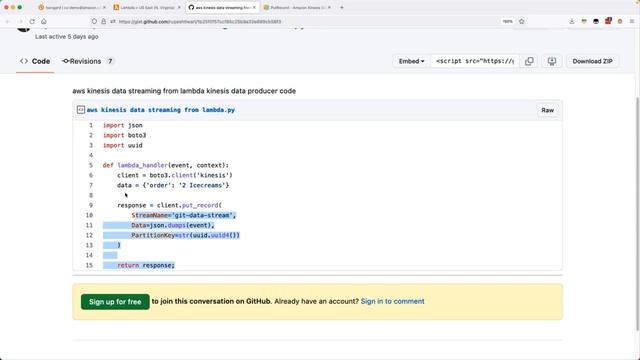Open the Embed dropdown
The width and height of the screenshot is (640, 360).
click(411, 61)
